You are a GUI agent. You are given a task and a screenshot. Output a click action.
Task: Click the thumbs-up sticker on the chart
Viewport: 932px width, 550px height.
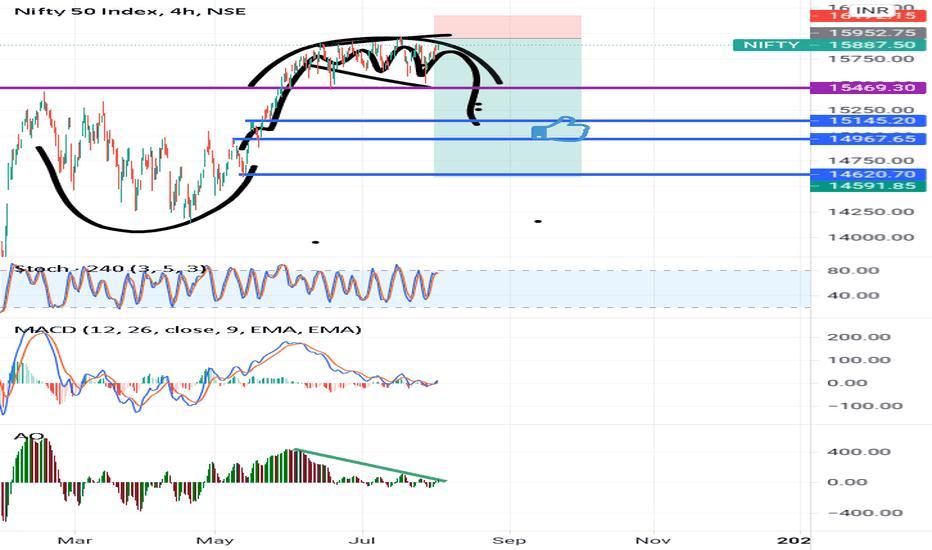coord(561,129)
